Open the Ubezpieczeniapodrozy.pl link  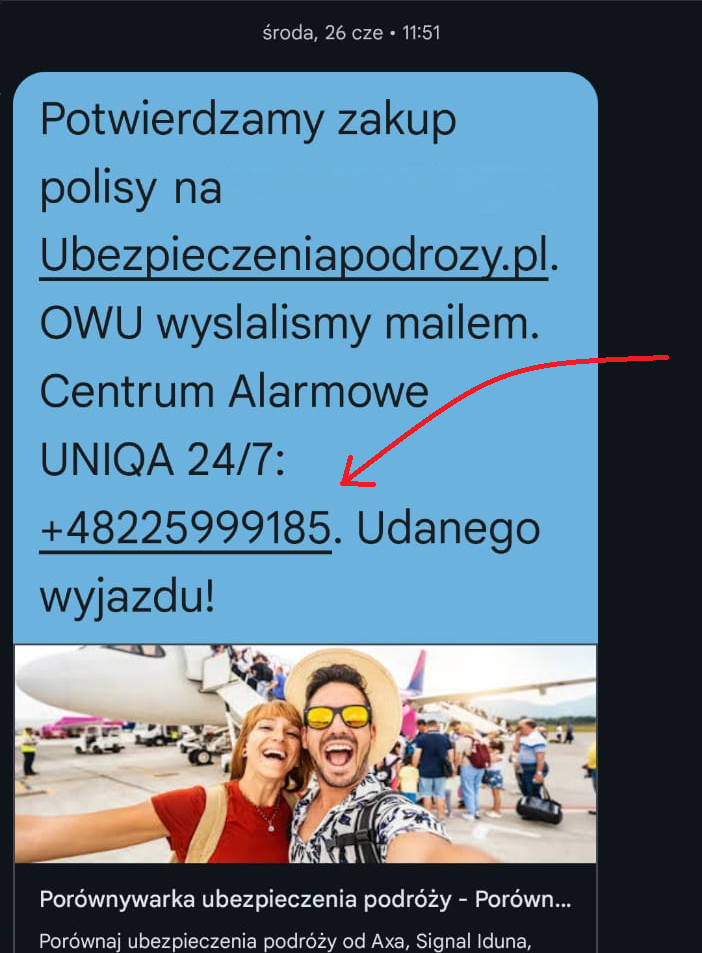coord(294,256)
